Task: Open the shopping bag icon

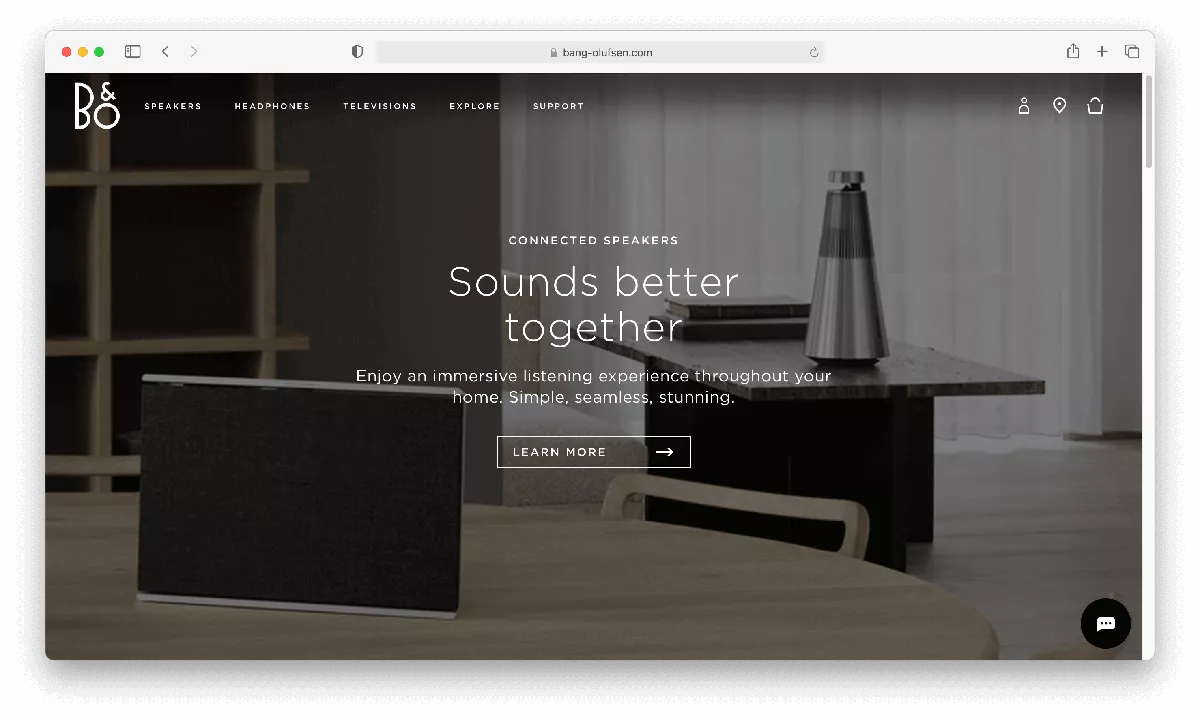Action: point(1095,106)
